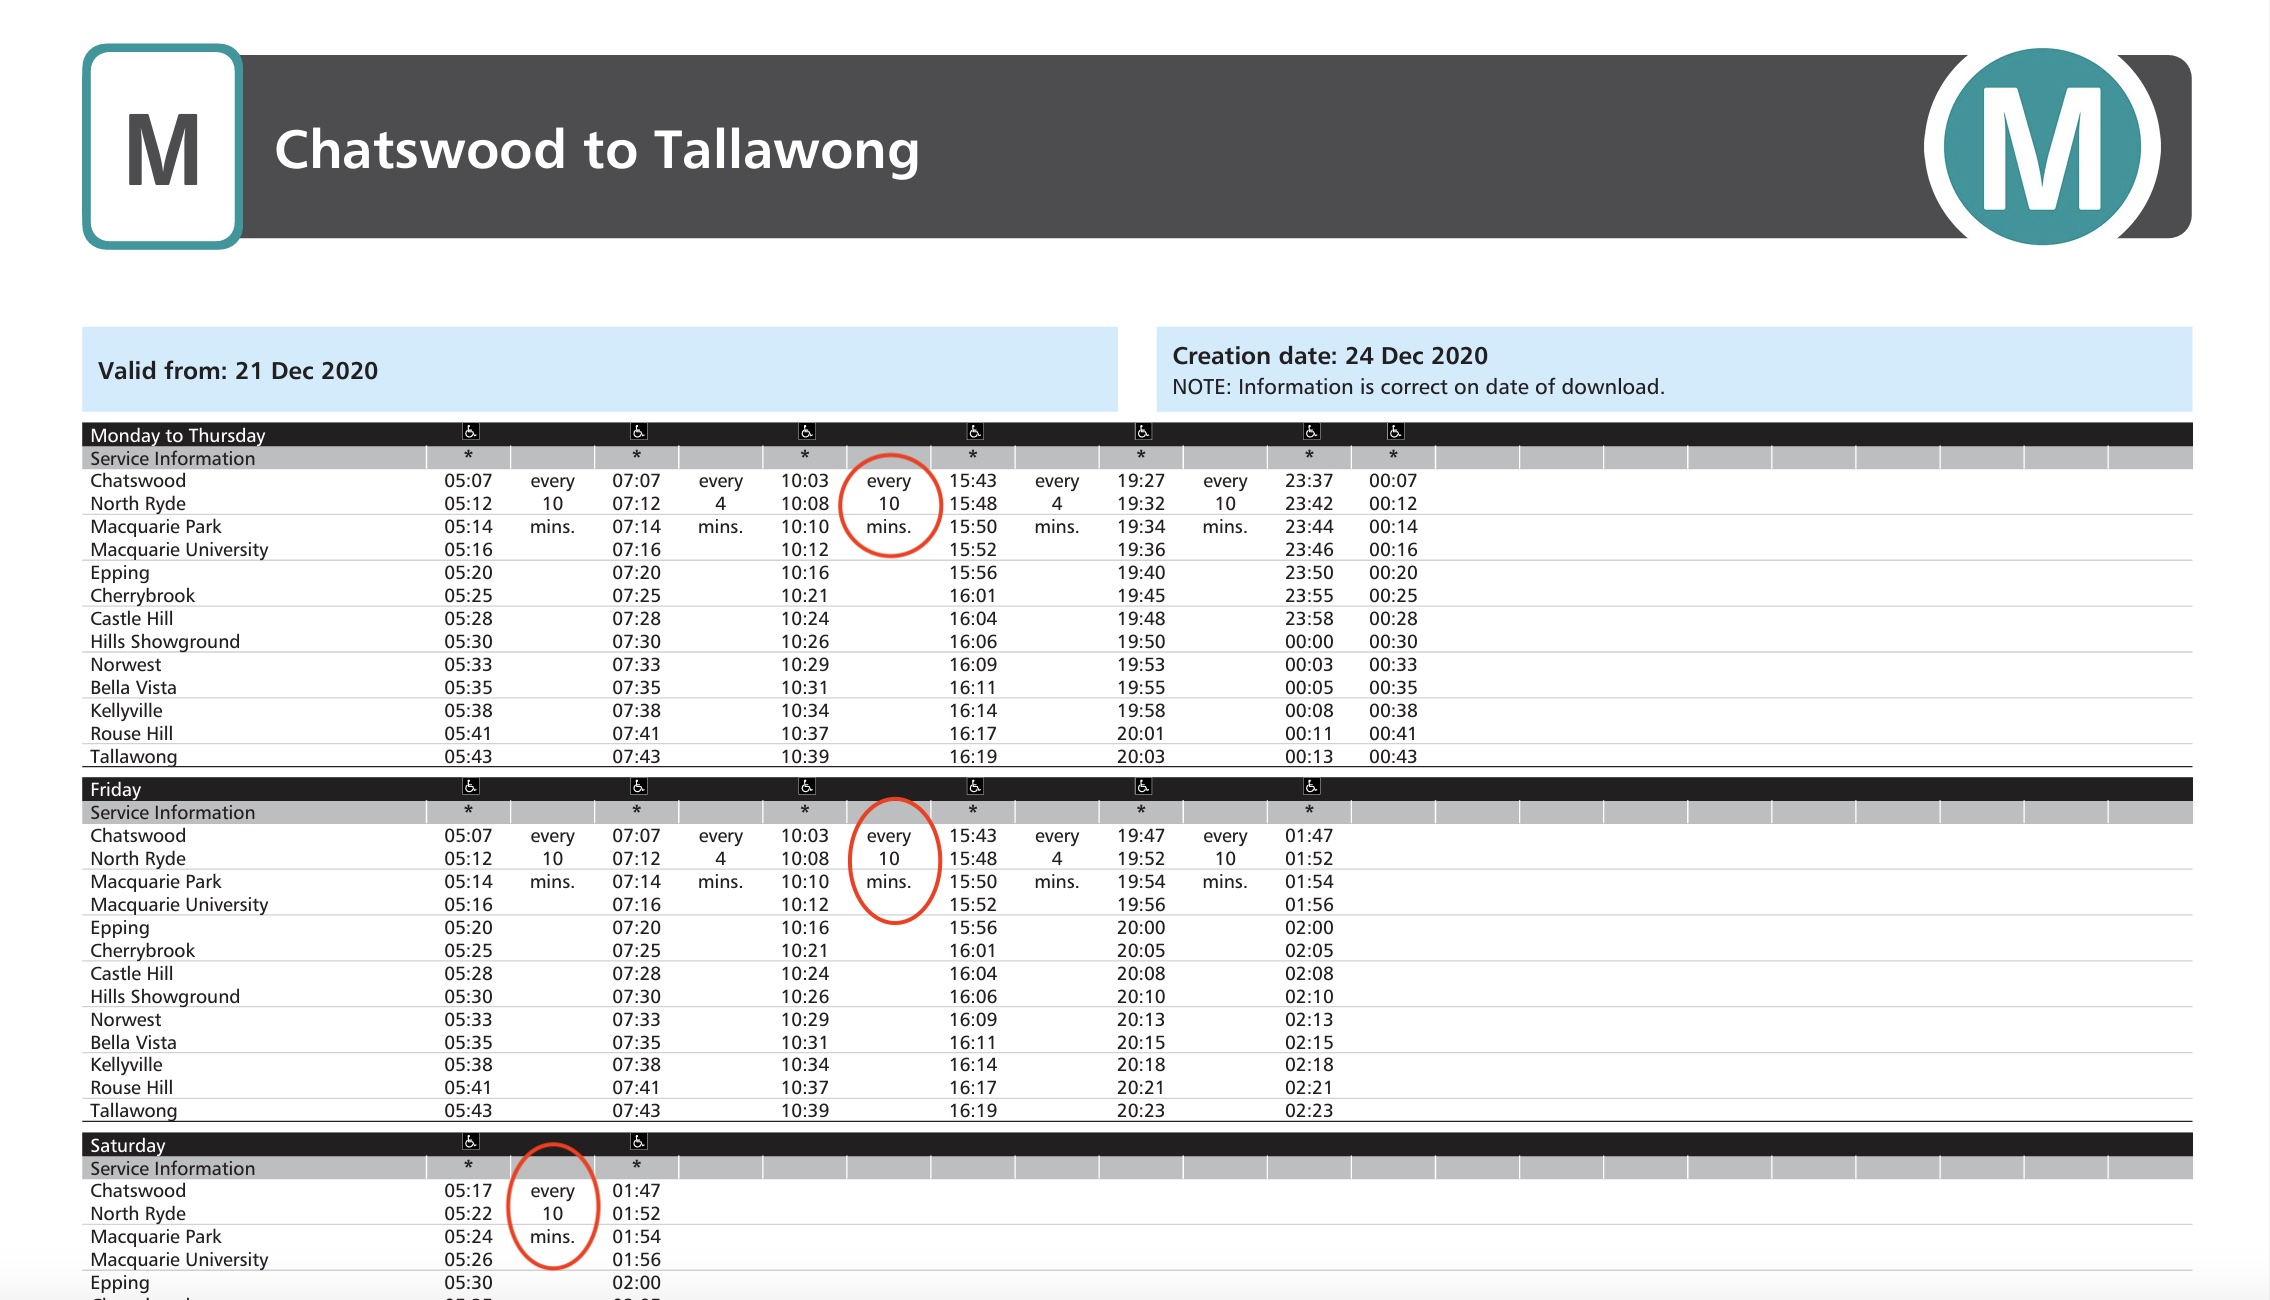Click the 20:23 Tallawong arrival time on Friday

pyautogui.click(x=1141, y=1111)
